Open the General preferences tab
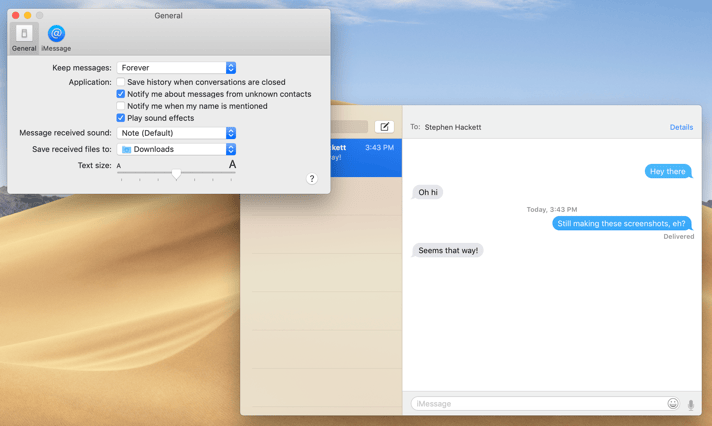Screen dimensions: 712x426 tap(24, 39)
